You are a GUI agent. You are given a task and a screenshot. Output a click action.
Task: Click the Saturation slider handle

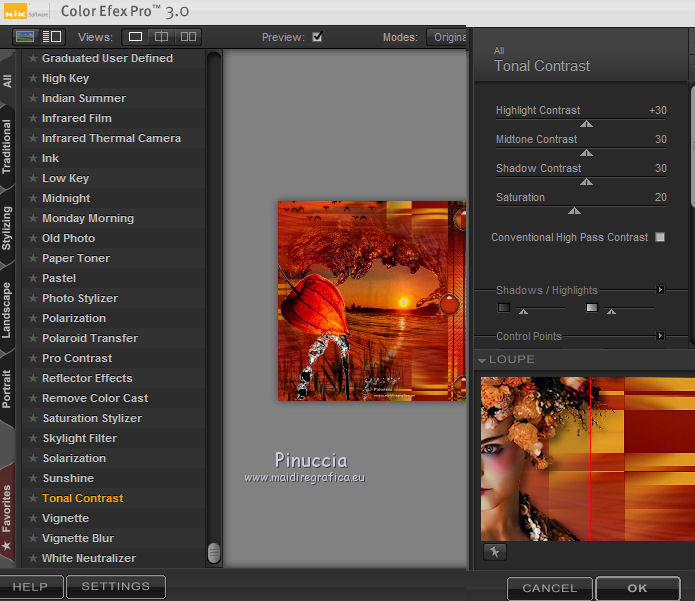574,211
